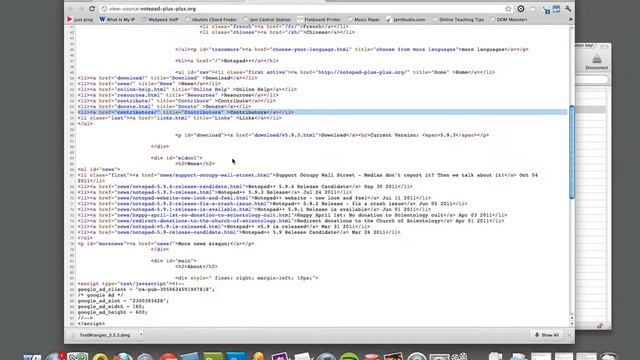This screenshot has width=640, height=360.
Task: Click the blue badge extension icon in toolbar
Action: point(546,9)
